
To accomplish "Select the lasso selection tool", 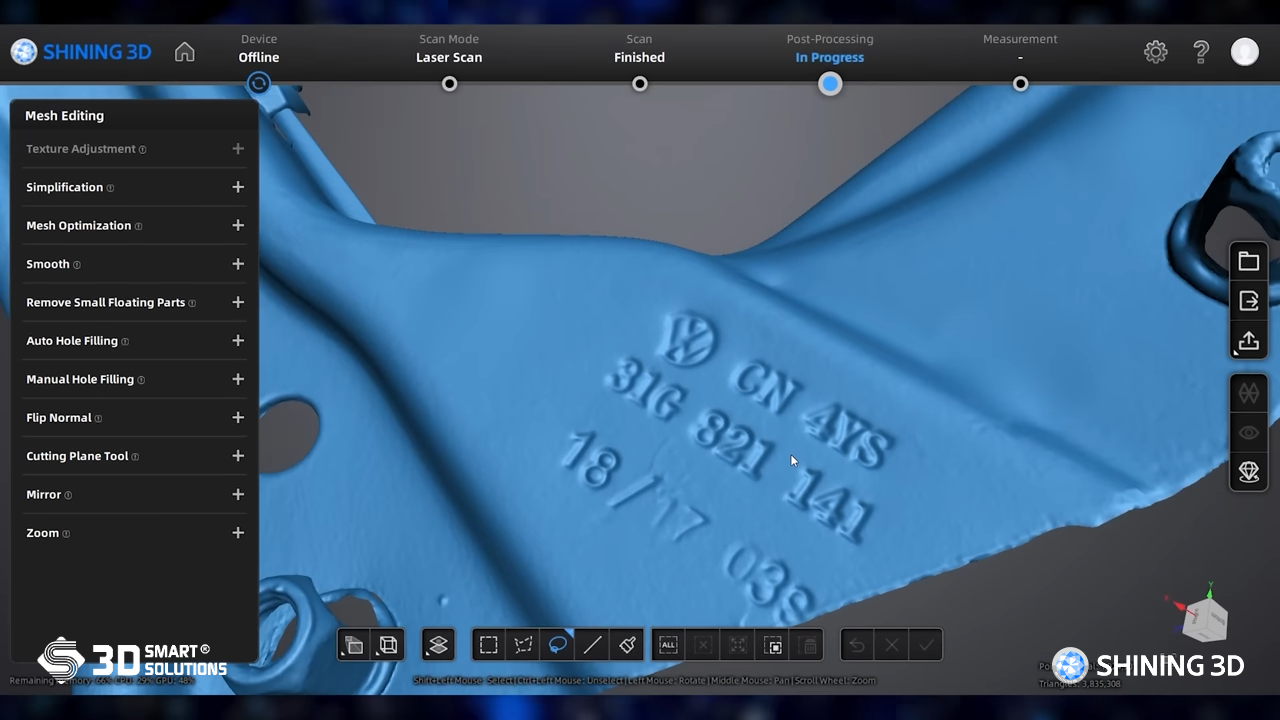I will [x=558, y=645].
